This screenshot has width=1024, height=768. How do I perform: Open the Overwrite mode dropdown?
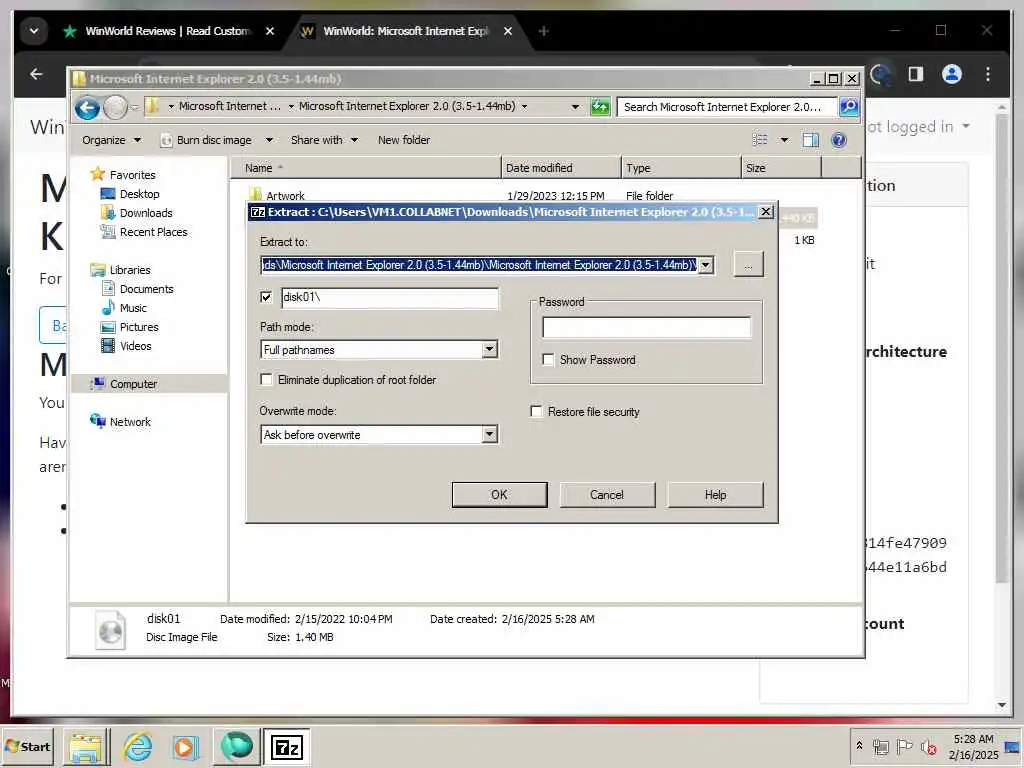(489, 434)
